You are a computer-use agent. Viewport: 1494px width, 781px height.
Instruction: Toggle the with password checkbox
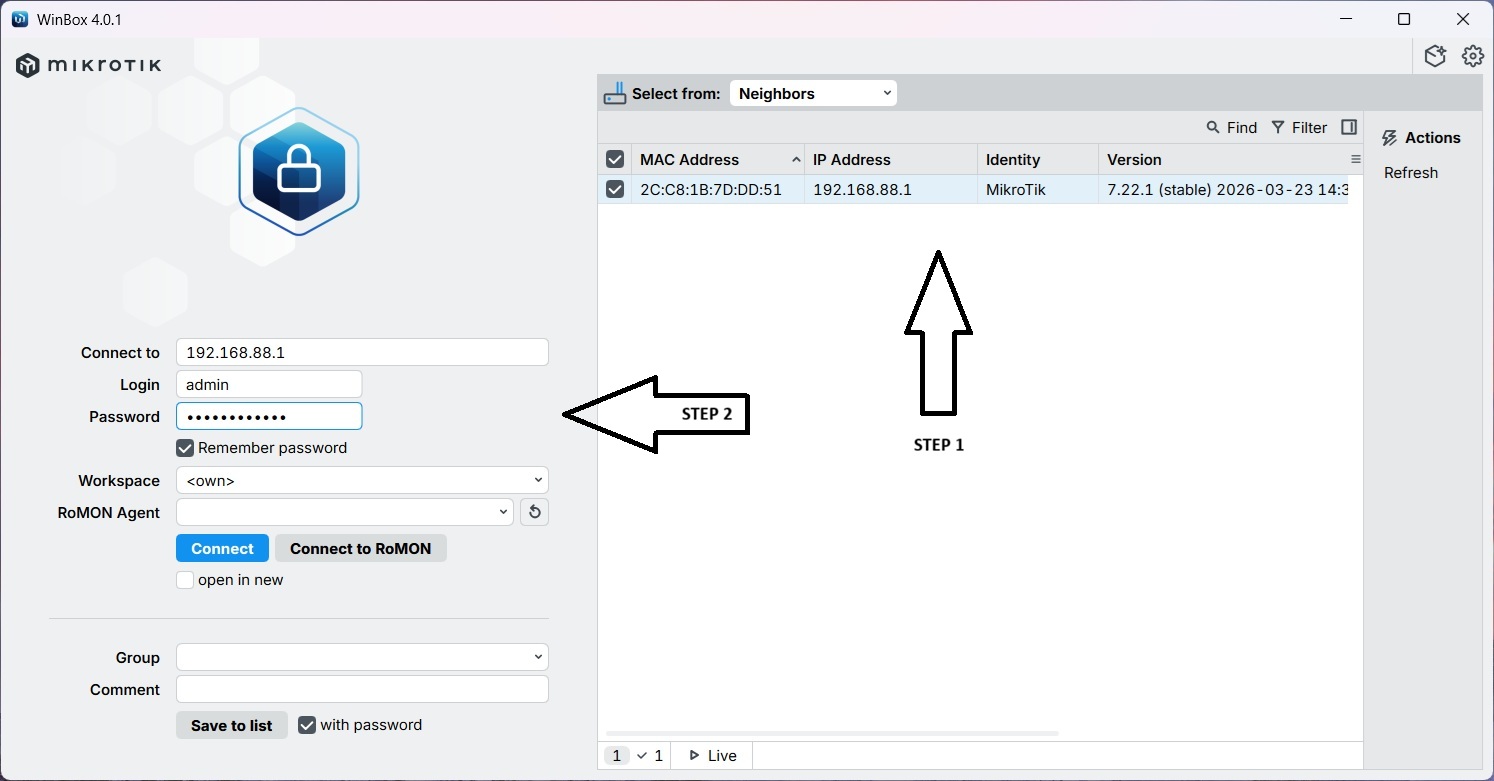click(307, 725)
